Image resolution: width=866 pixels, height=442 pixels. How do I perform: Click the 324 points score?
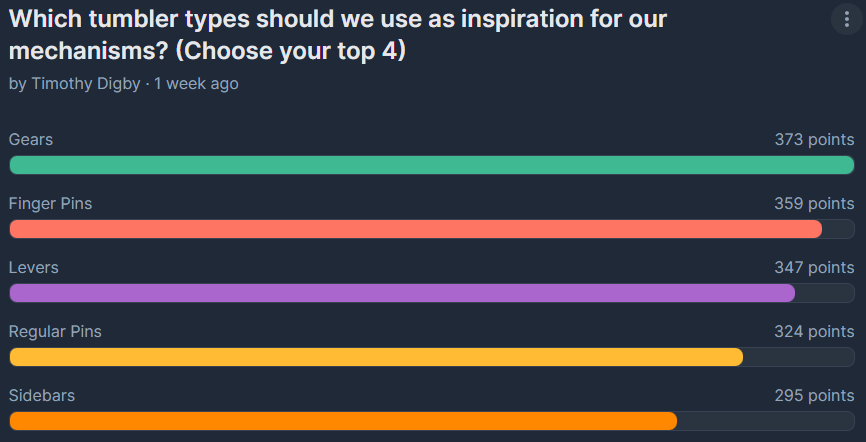point(814,332)
